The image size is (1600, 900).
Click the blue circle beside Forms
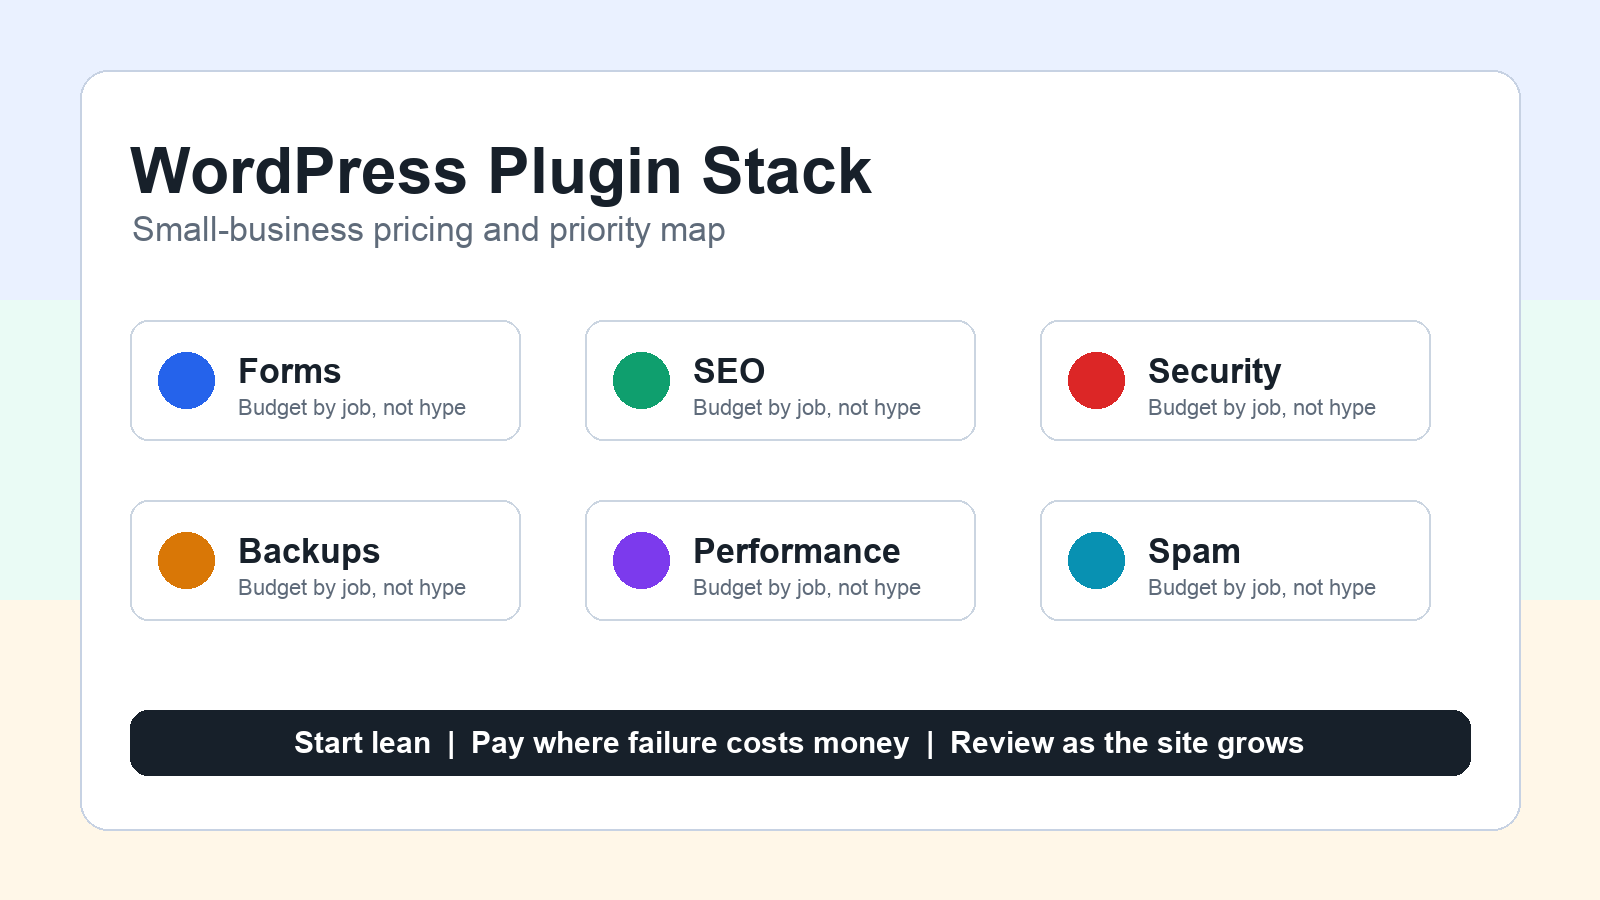(186, 380)
